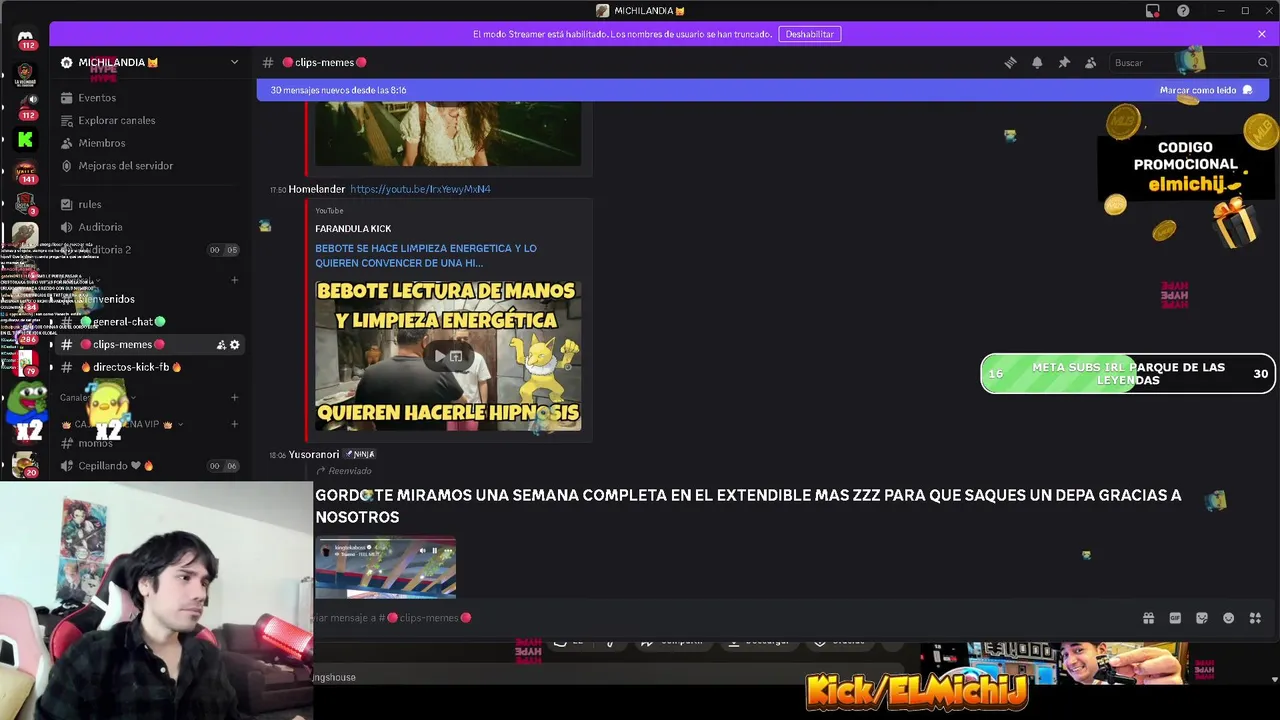Click Marcar como leído
1280x720 pixels.
1206,90
